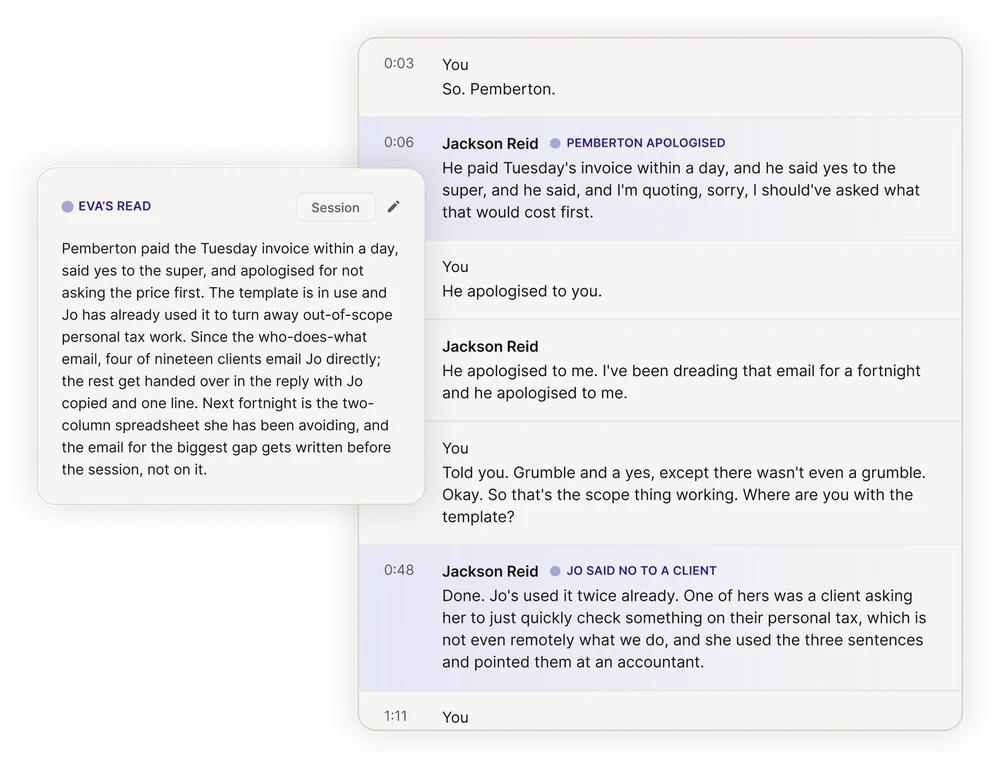
Task: Click the pencil edit icon in Eva's Read card
Action: [x=393, y=207]
